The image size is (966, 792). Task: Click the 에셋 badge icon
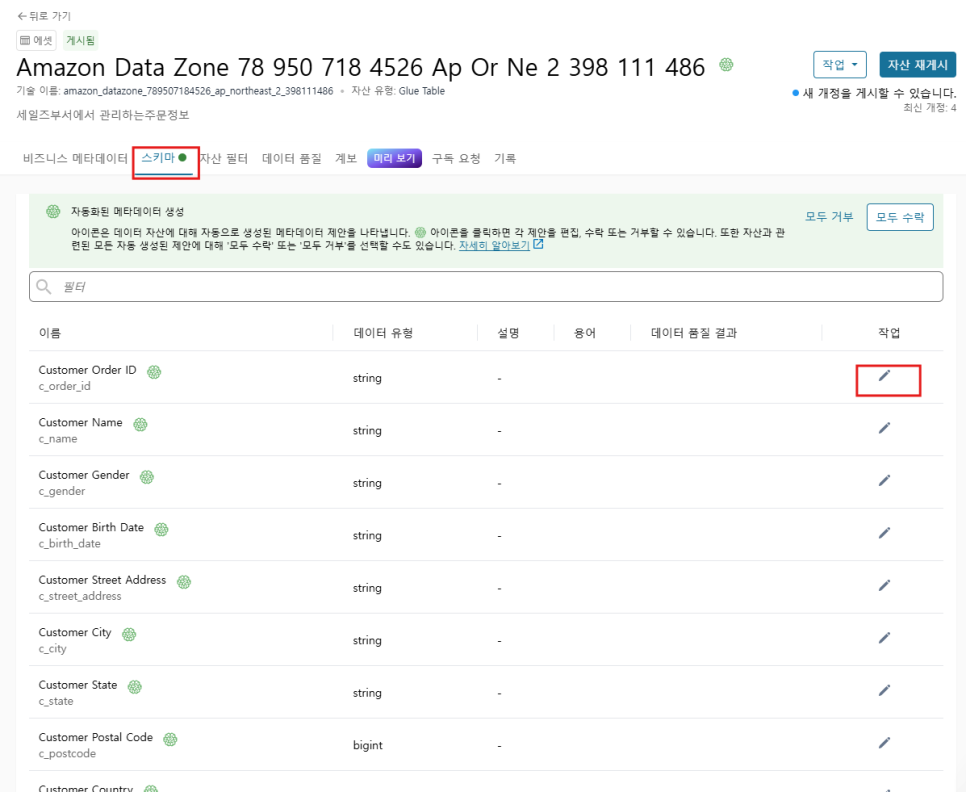click(25, 41)
